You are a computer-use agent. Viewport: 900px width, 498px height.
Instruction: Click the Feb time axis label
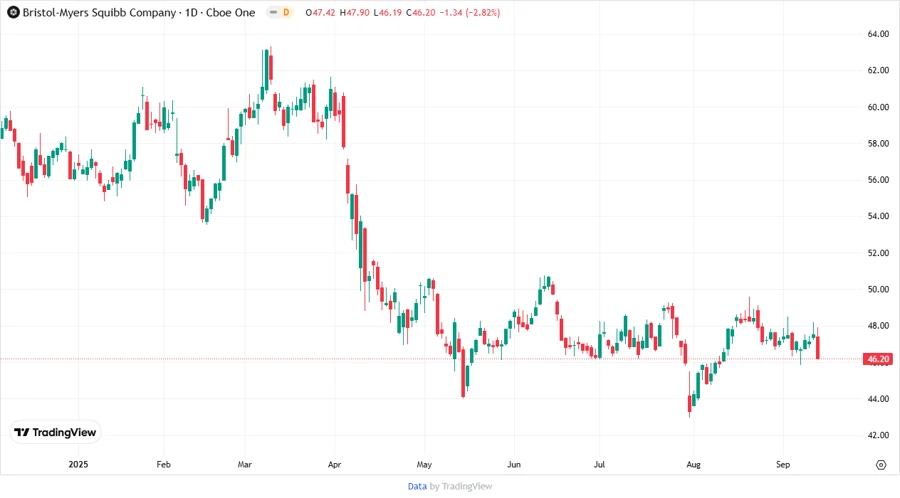pos(164,464)
